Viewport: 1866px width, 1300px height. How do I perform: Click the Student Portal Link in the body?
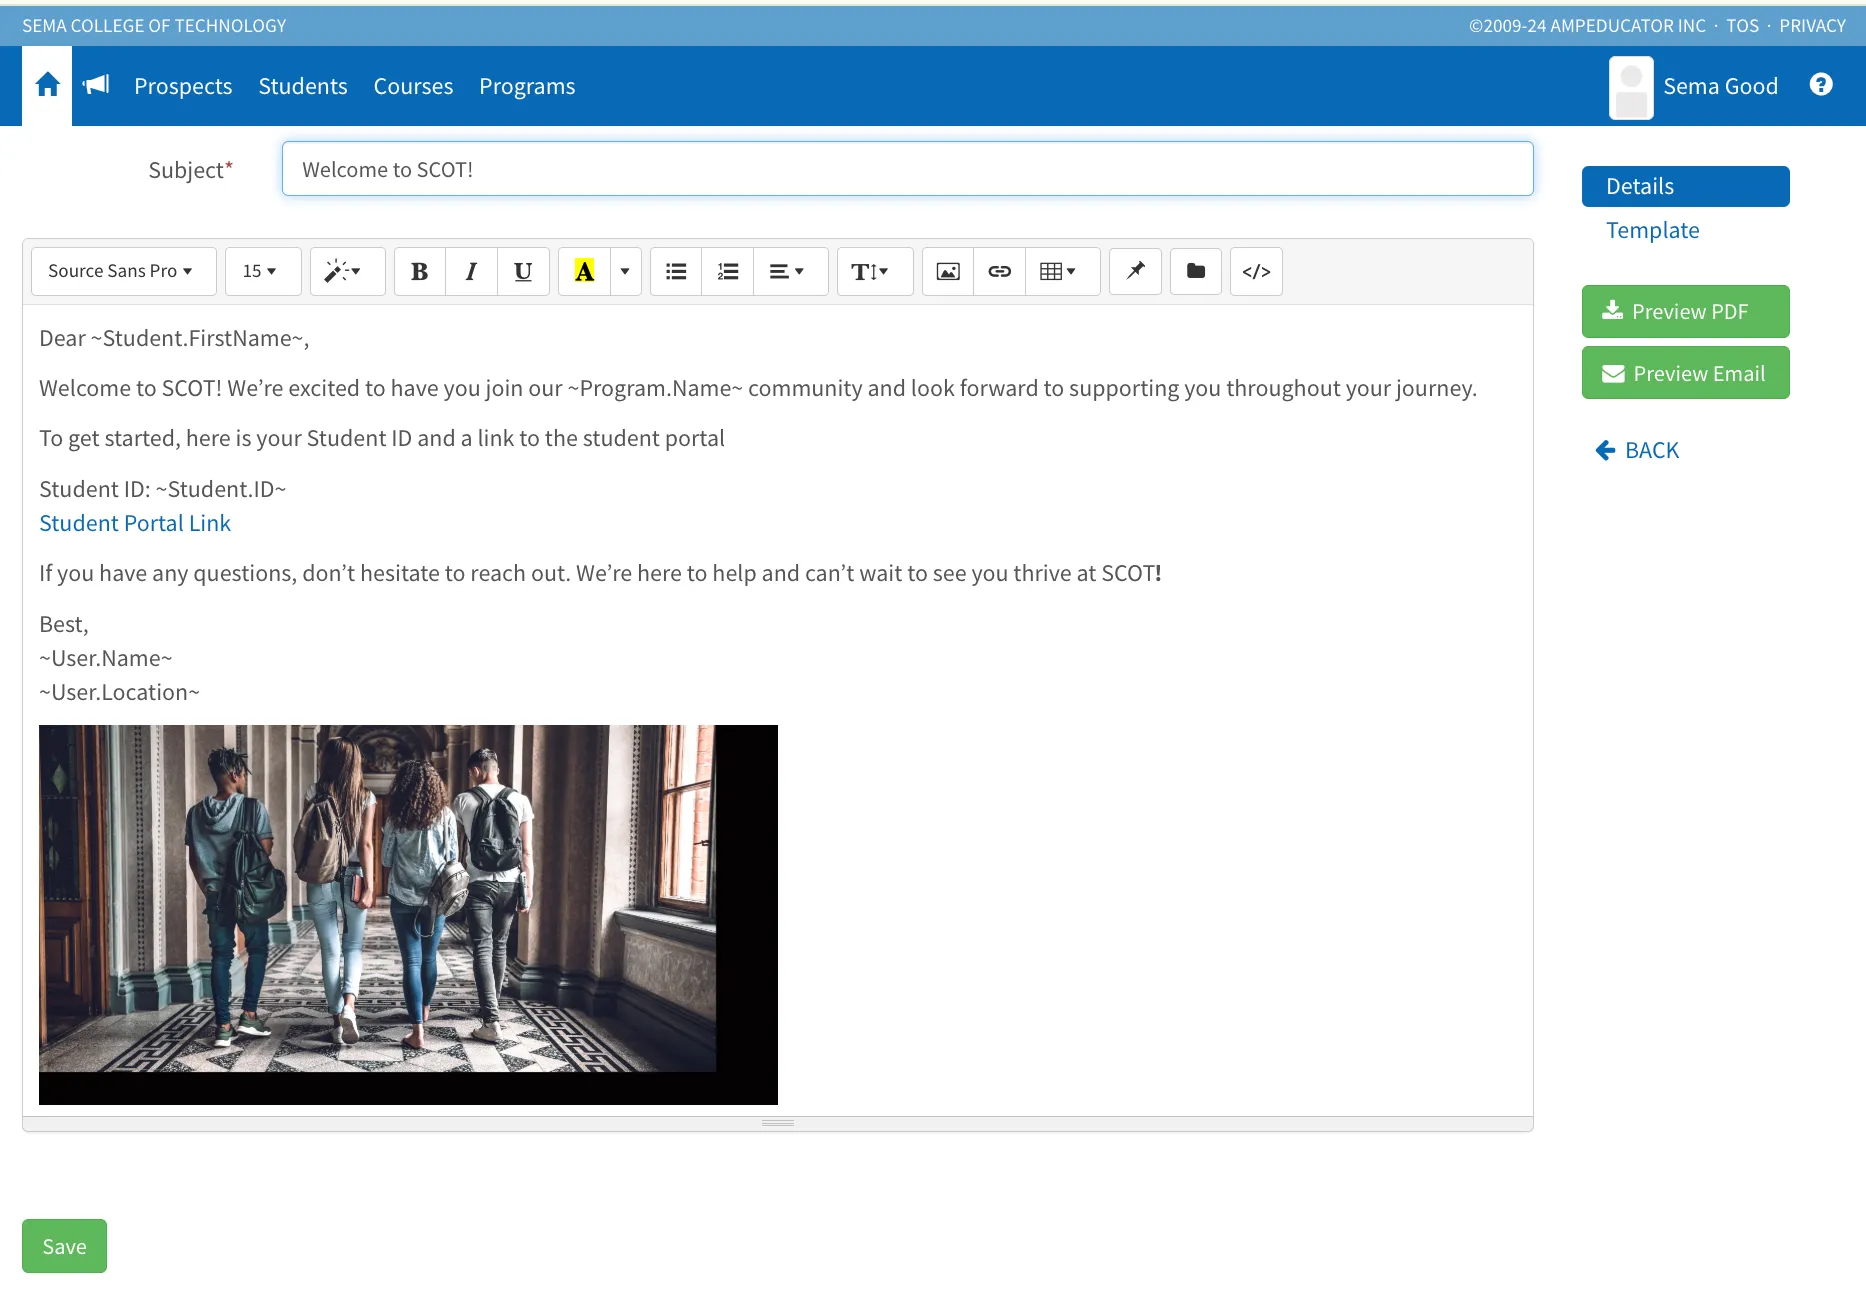pos(135,523)
